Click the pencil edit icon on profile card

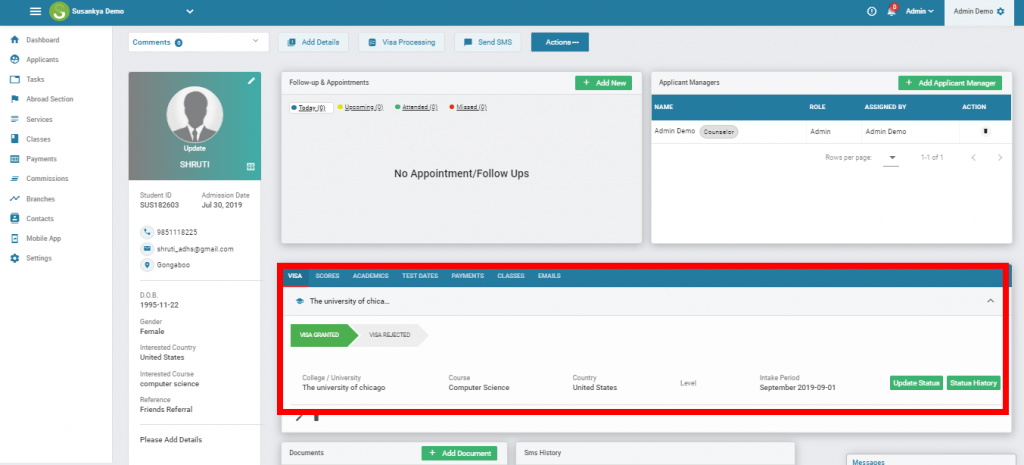coord(252,80)
